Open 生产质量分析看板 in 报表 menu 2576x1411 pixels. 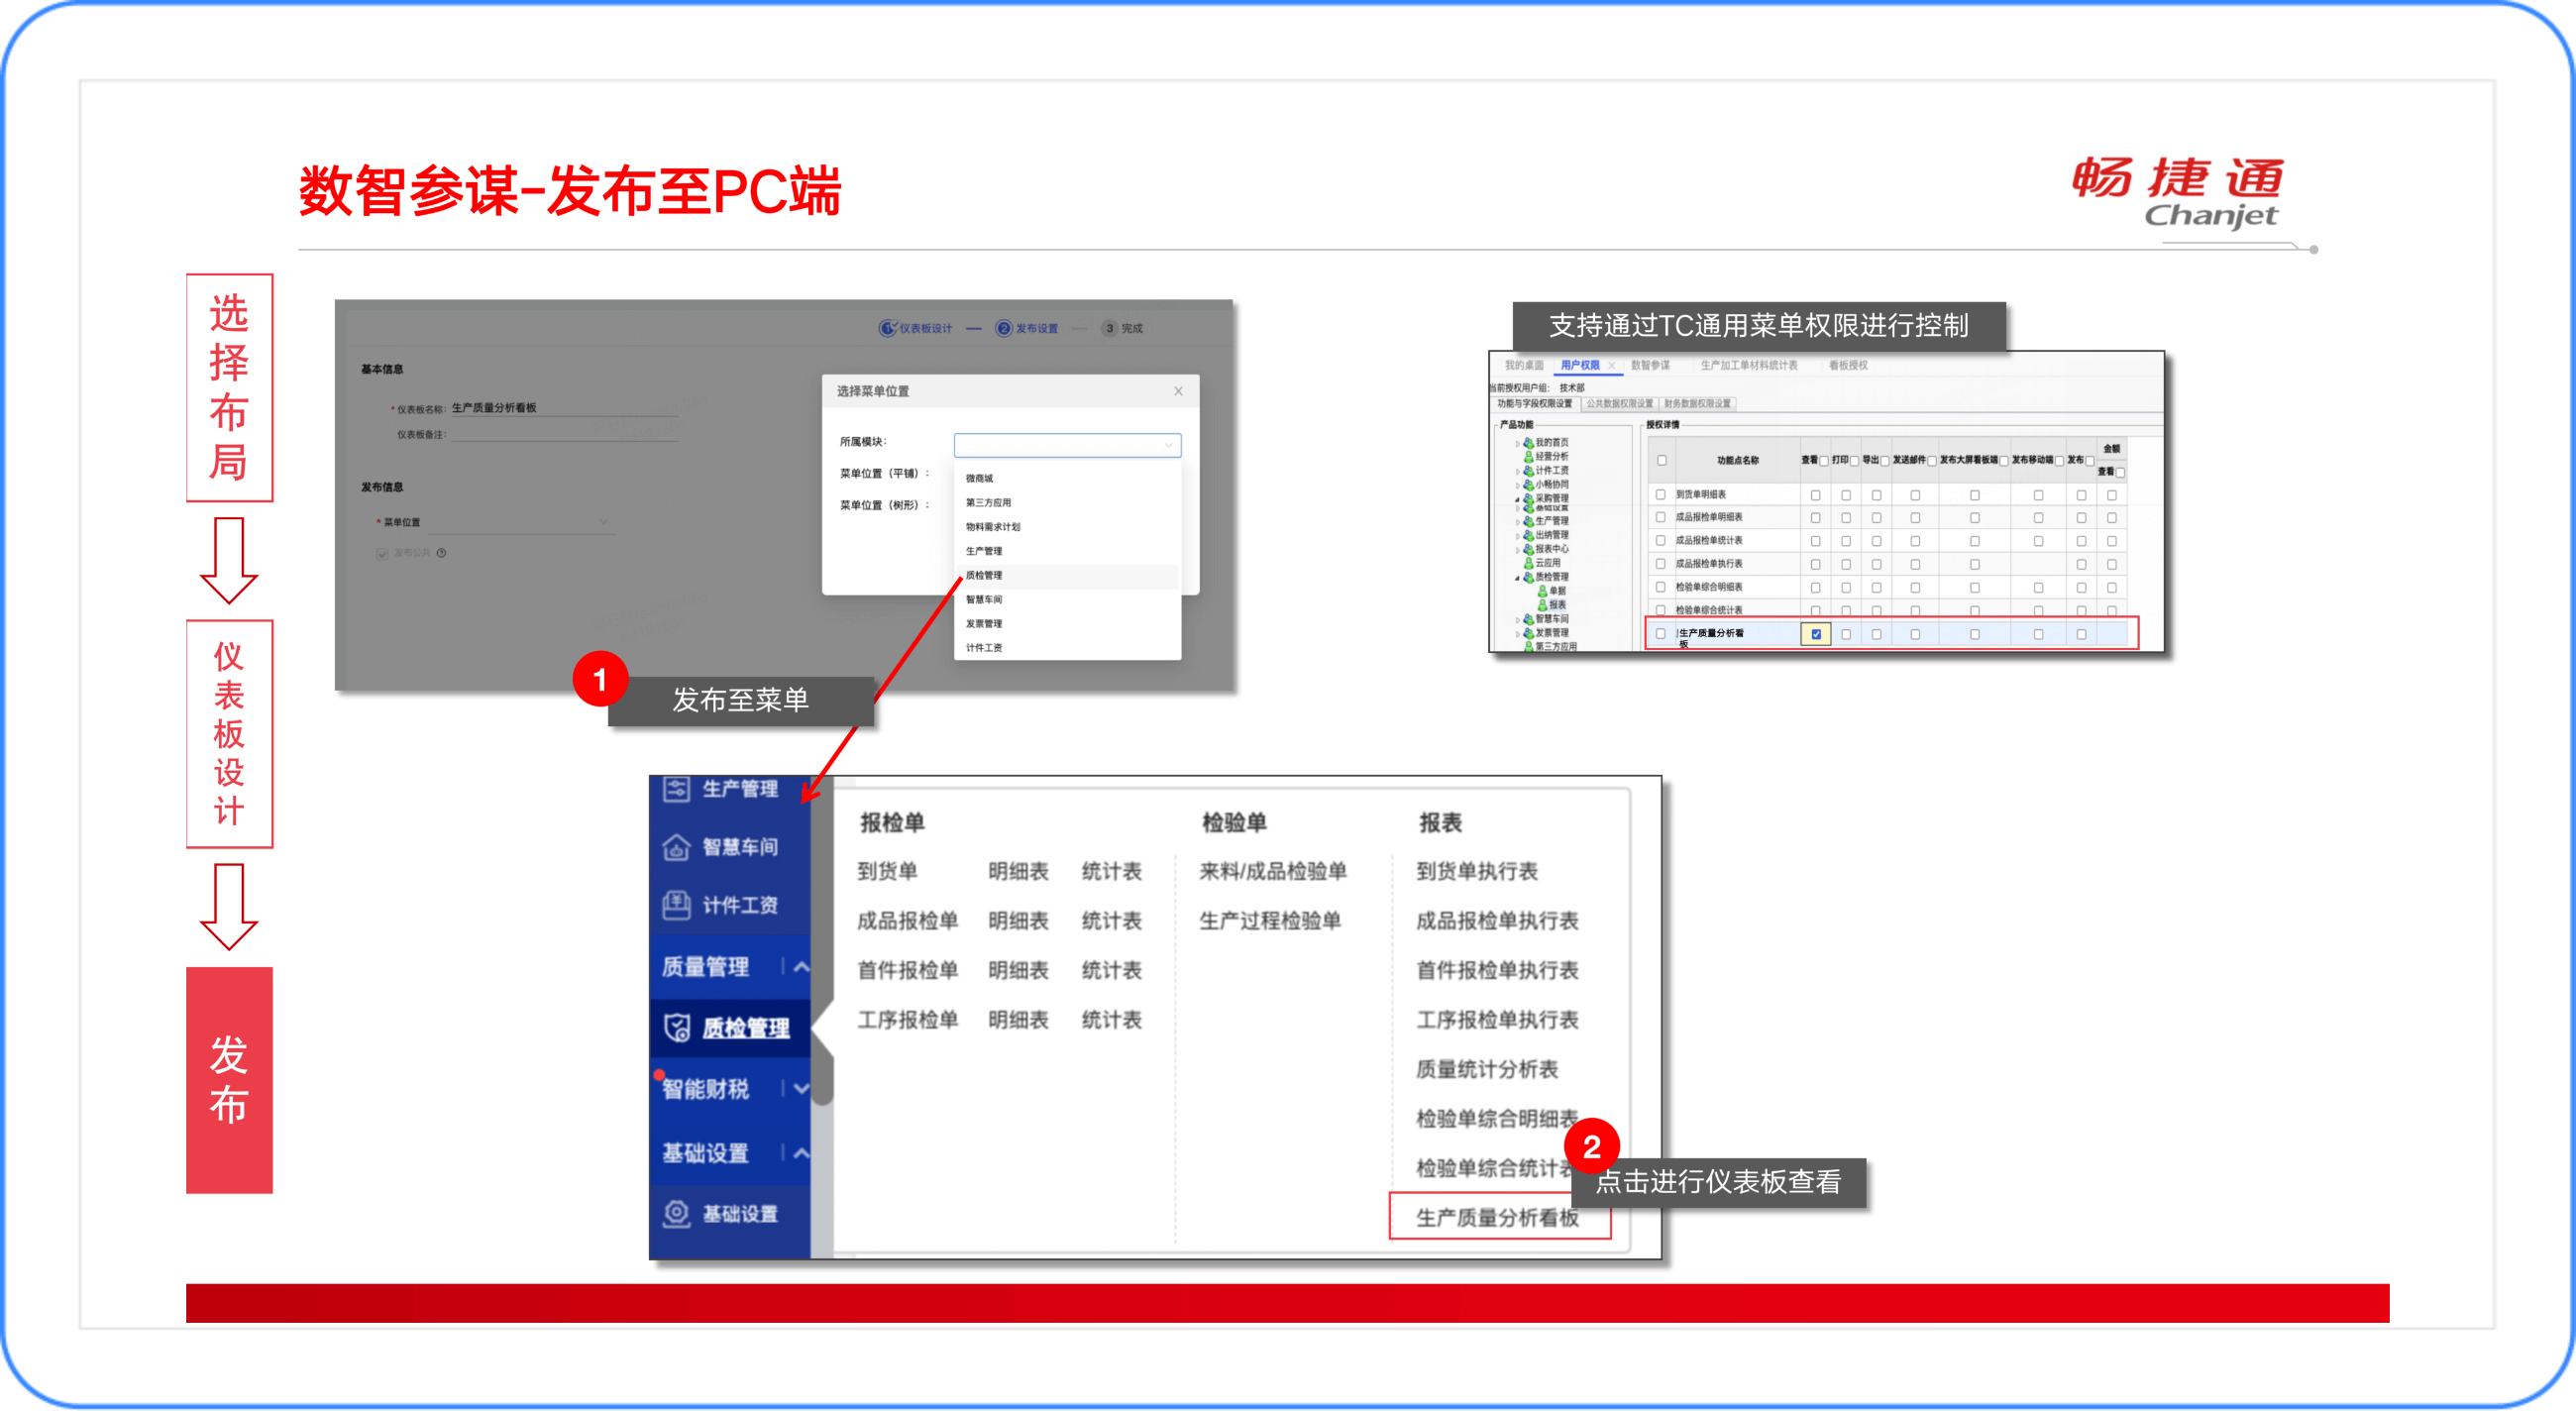tap(1497, 1217)
